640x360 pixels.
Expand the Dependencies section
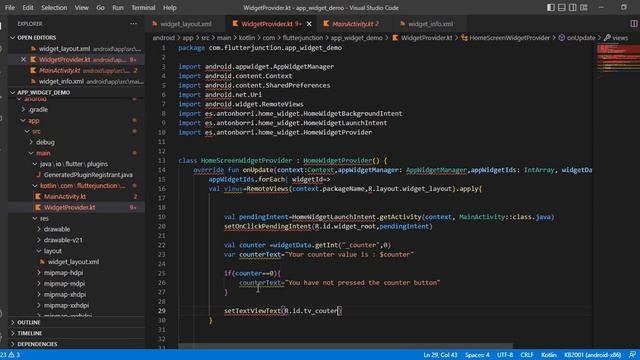tap(77, 344)
